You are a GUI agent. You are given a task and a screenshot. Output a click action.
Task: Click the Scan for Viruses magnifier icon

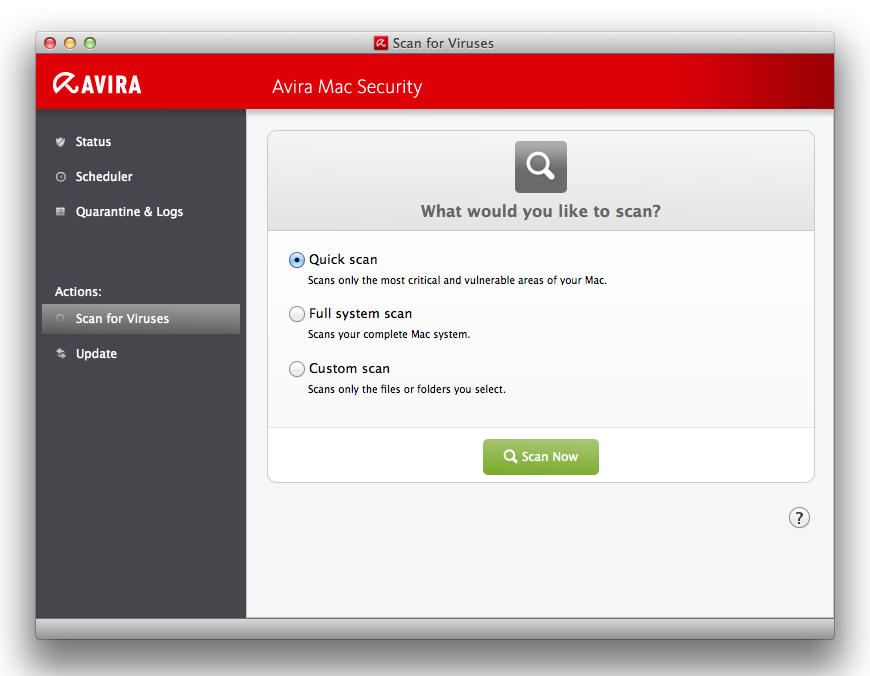tap(60, 318)
